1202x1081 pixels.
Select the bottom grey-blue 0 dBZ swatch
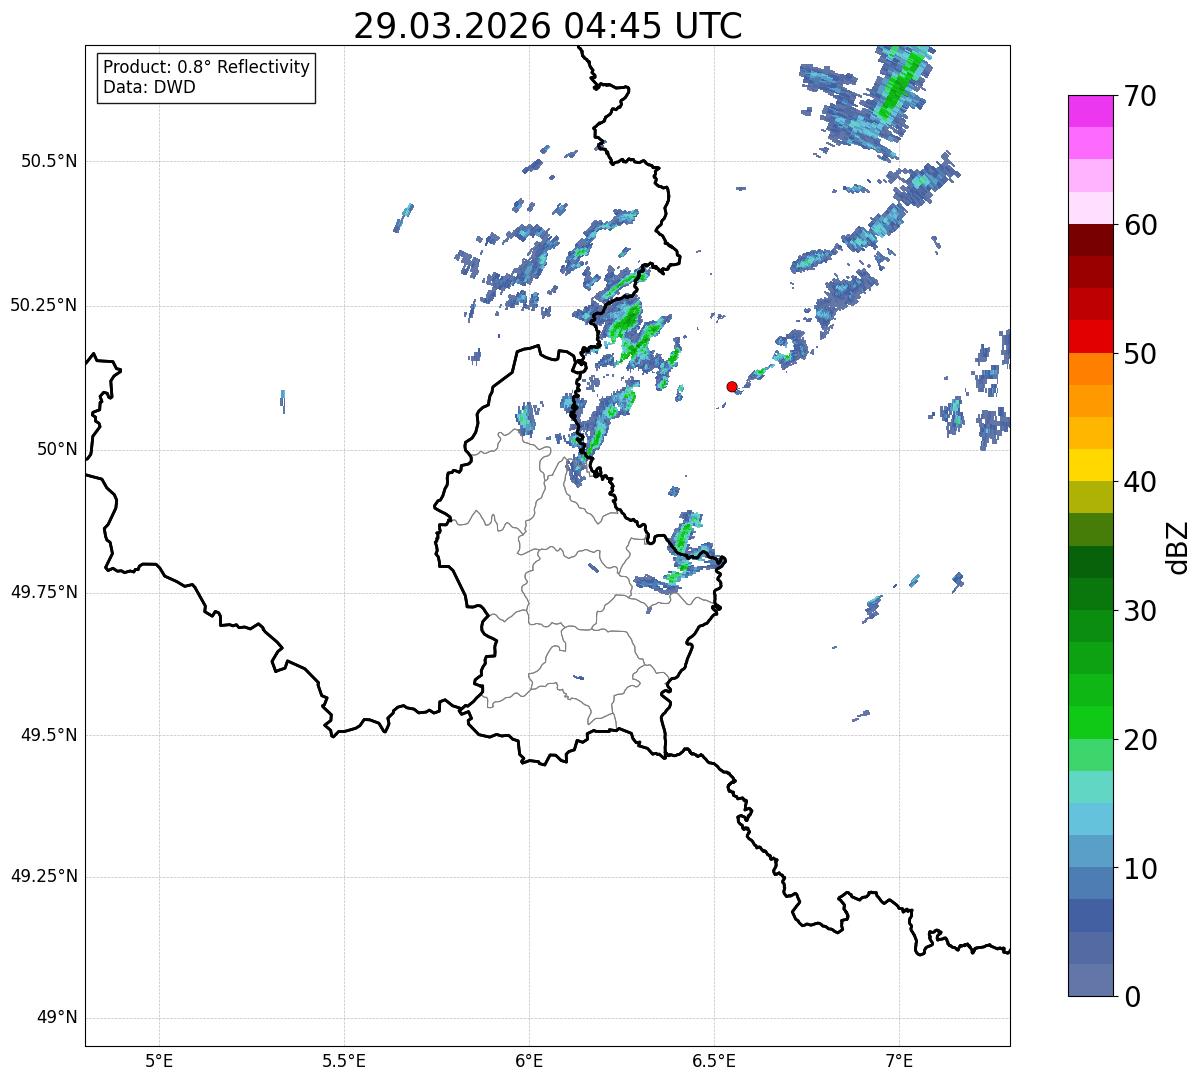(x=1090, y=980)
